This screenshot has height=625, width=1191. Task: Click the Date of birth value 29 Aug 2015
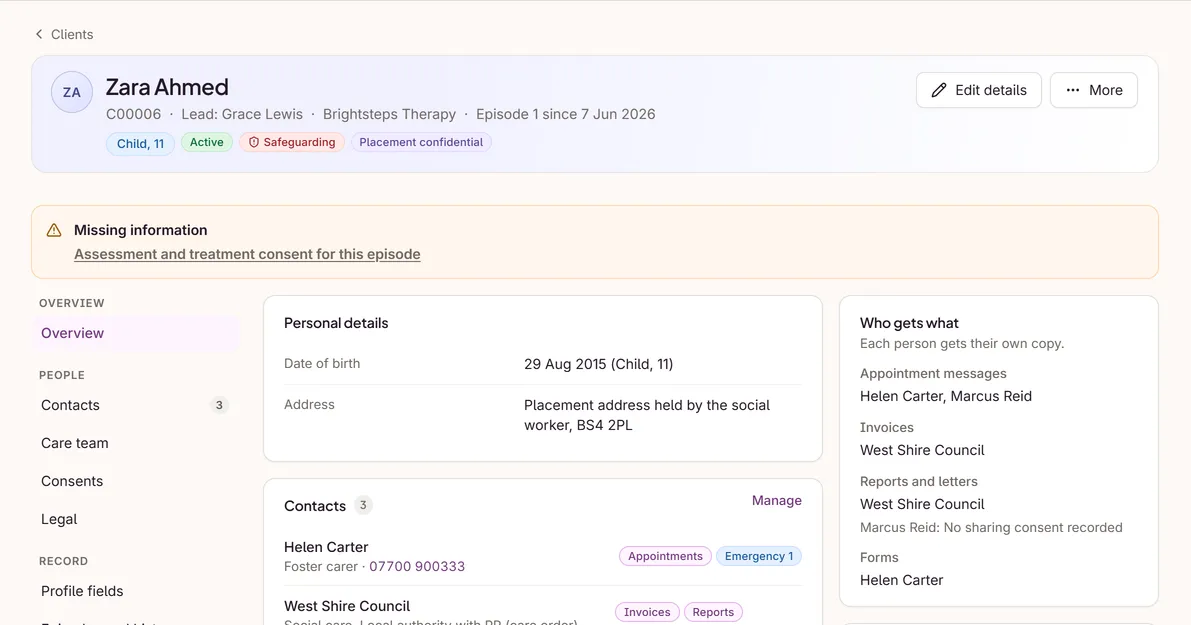click(599, 364)
